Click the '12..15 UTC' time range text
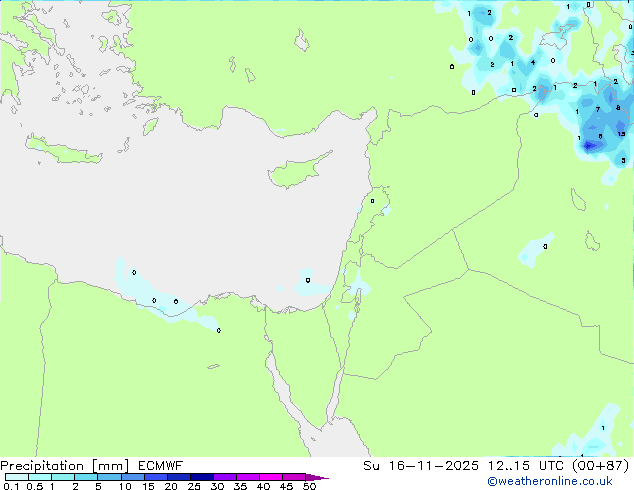Viewport: 634px width, 490px height. 526,466
